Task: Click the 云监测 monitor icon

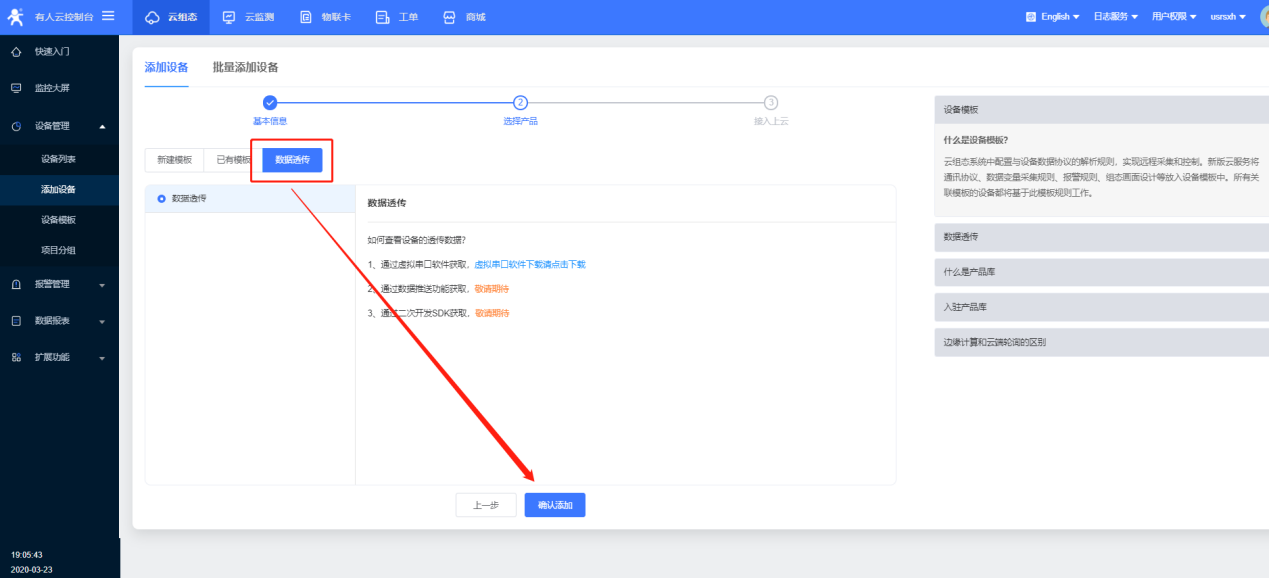Action: point(229,17)
